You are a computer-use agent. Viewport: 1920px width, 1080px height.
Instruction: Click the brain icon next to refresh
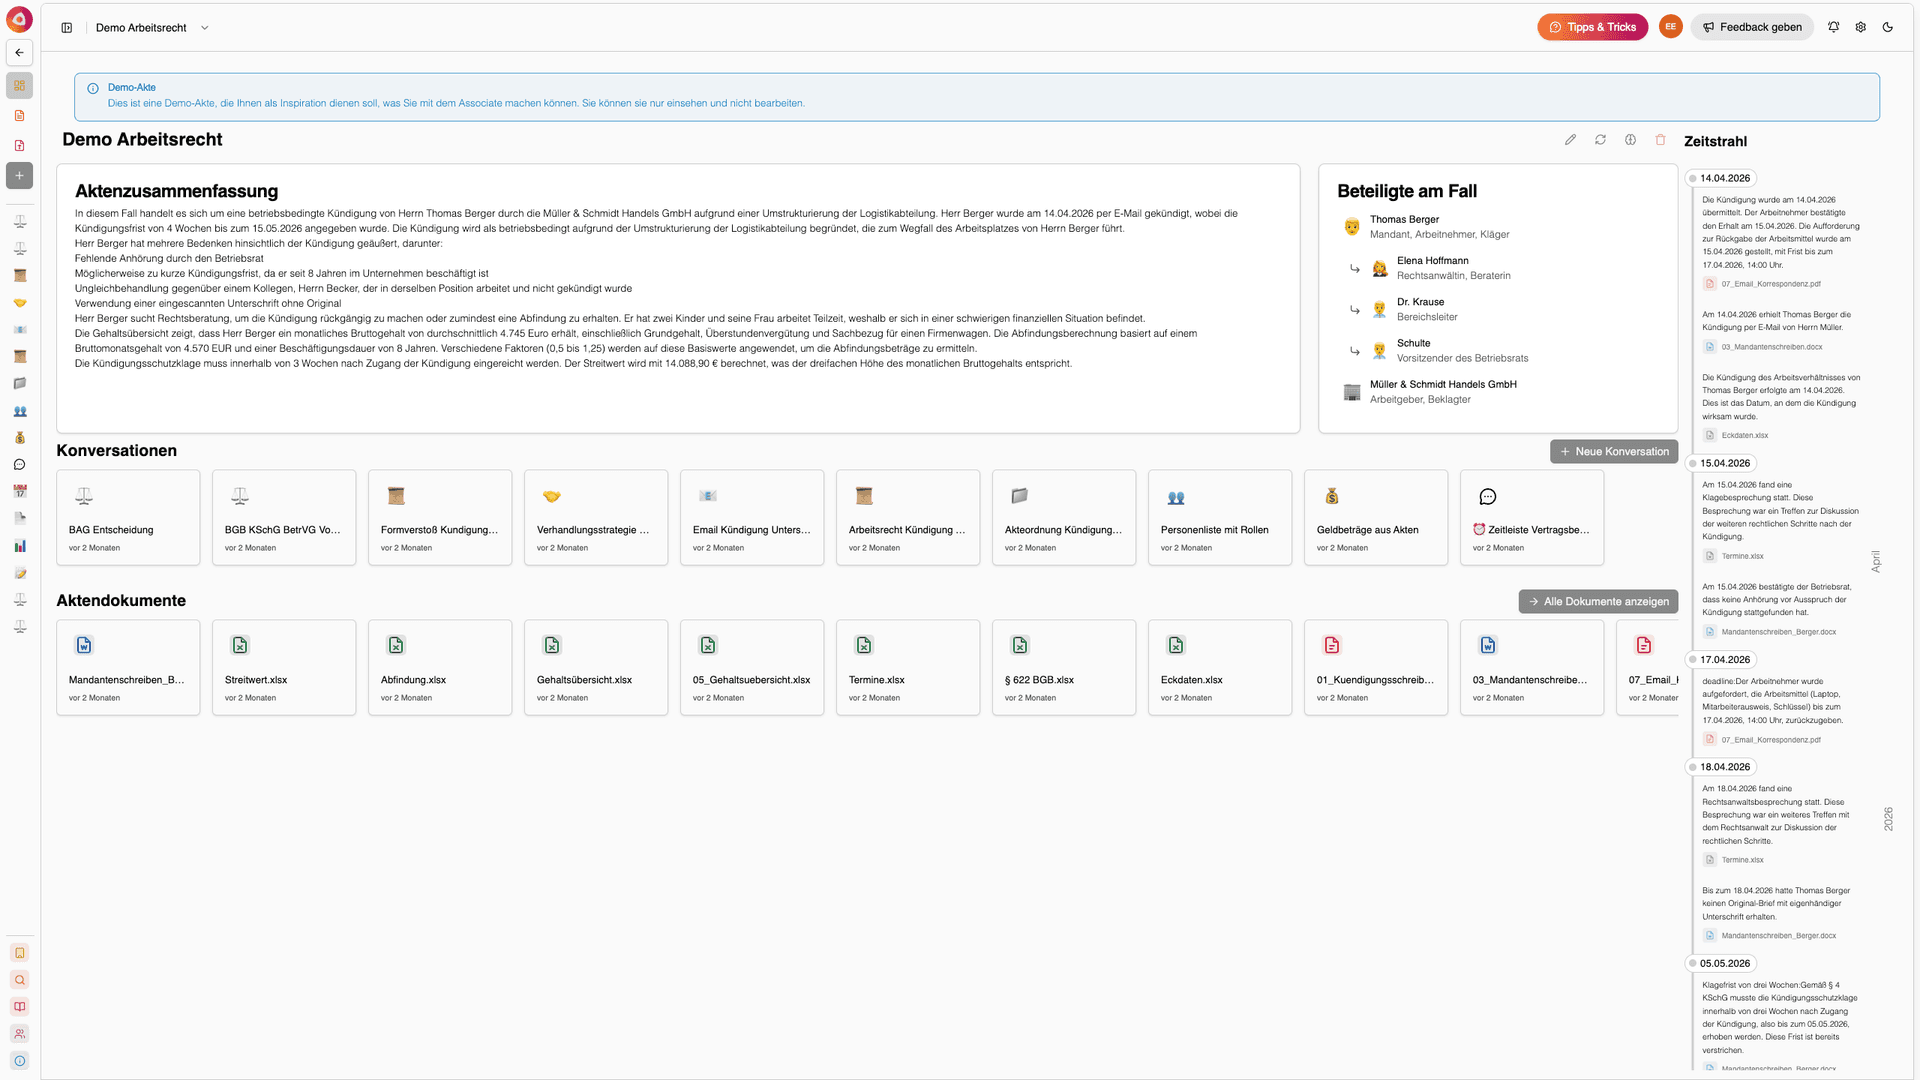click(x=1630, y=140)
